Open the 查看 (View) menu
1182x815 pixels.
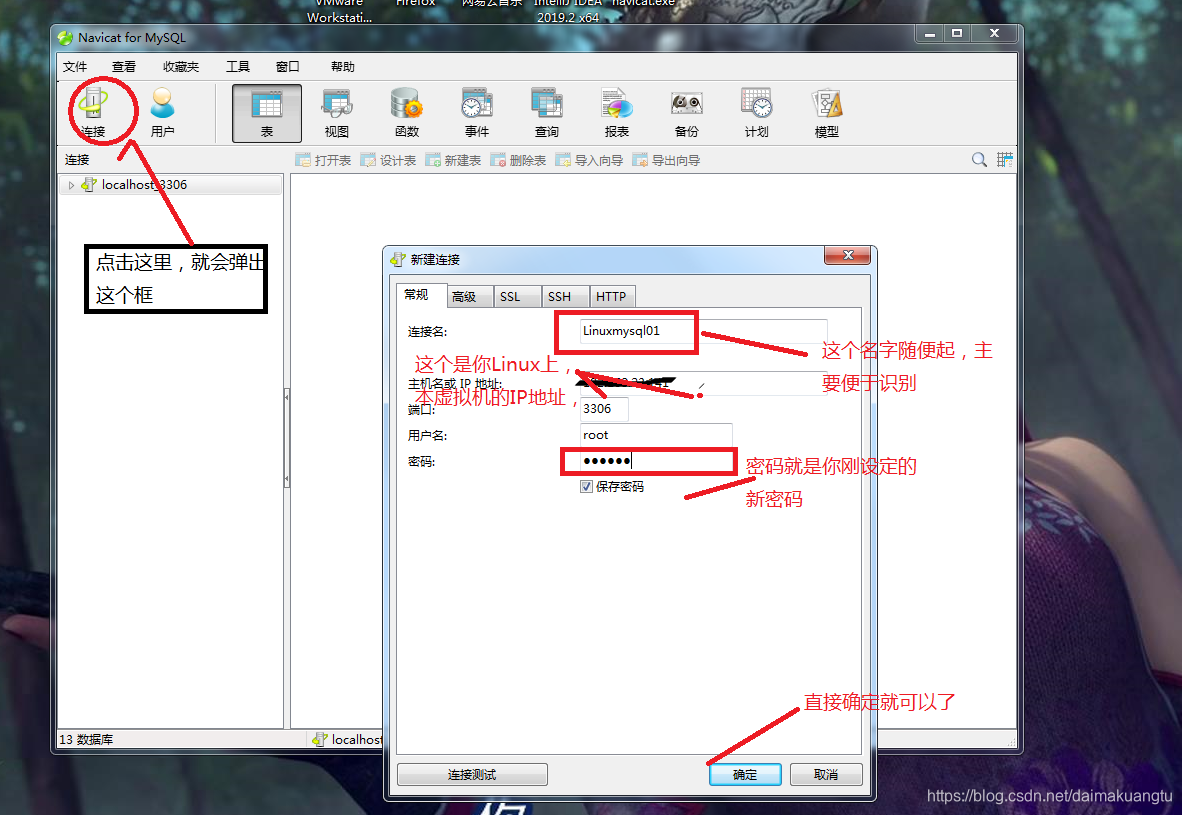(x=124, y=66)
